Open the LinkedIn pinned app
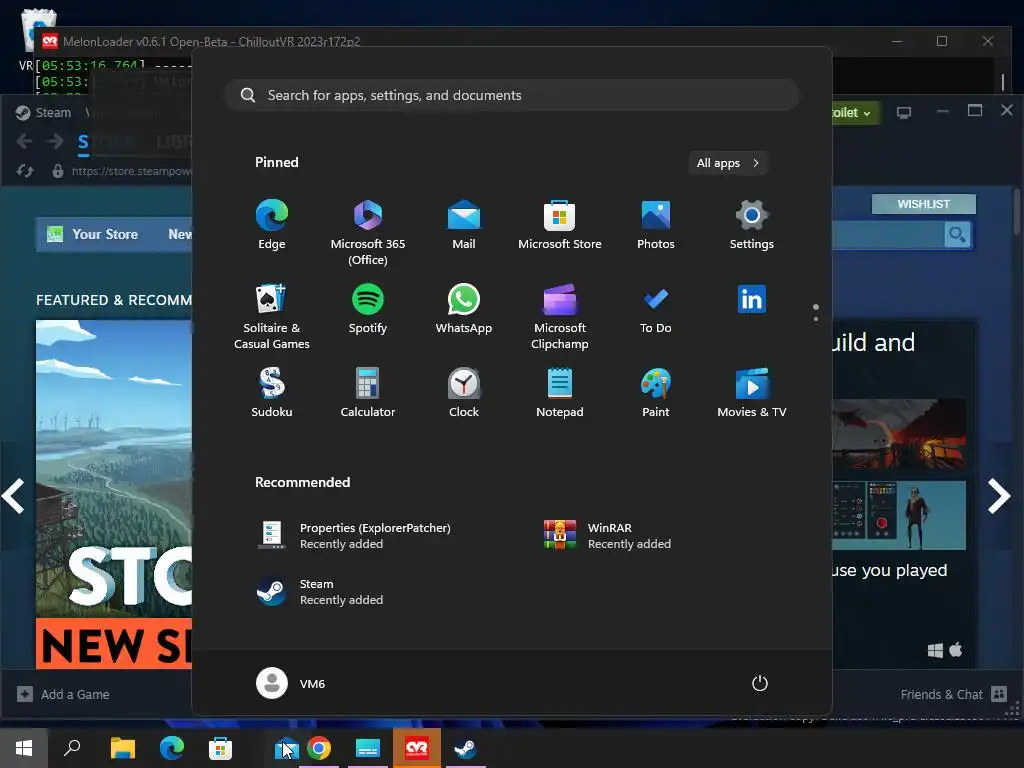The width and height of the screenshot is (1024, 768). (752, 300)
